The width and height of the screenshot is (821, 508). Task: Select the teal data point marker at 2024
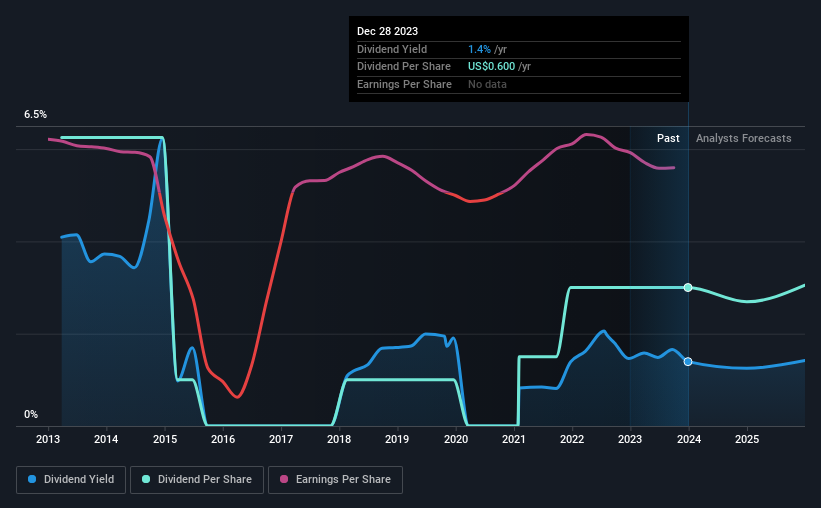tap(688, 288)
